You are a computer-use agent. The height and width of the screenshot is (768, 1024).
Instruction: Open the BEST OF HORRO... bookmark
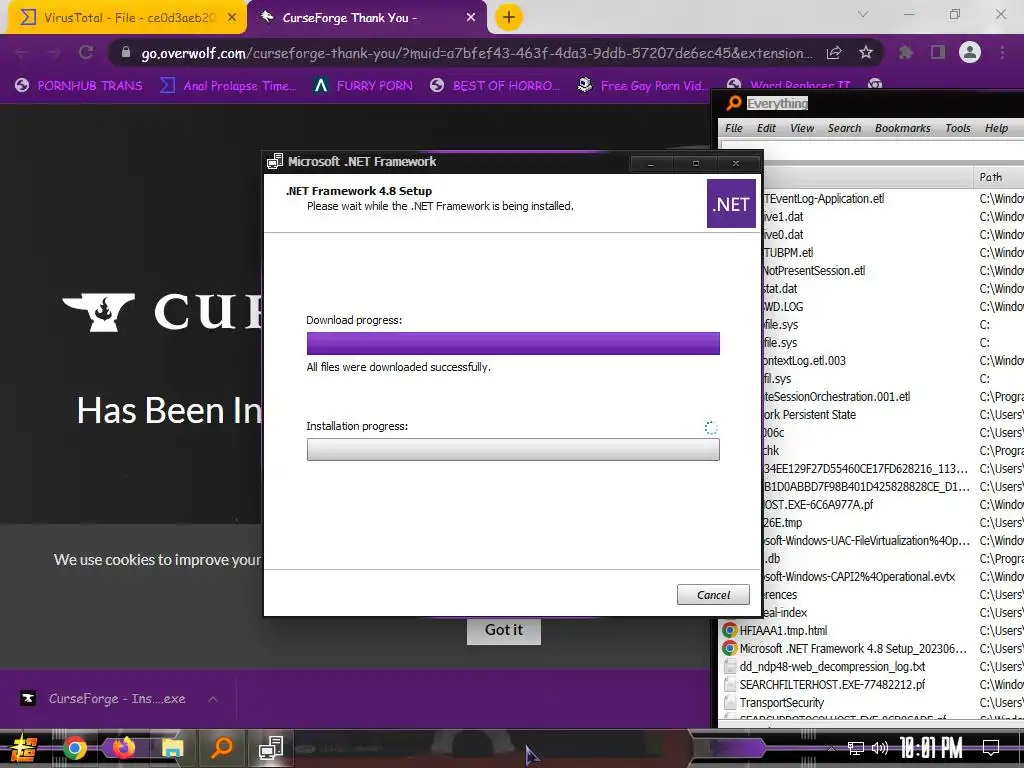[495, 86]
